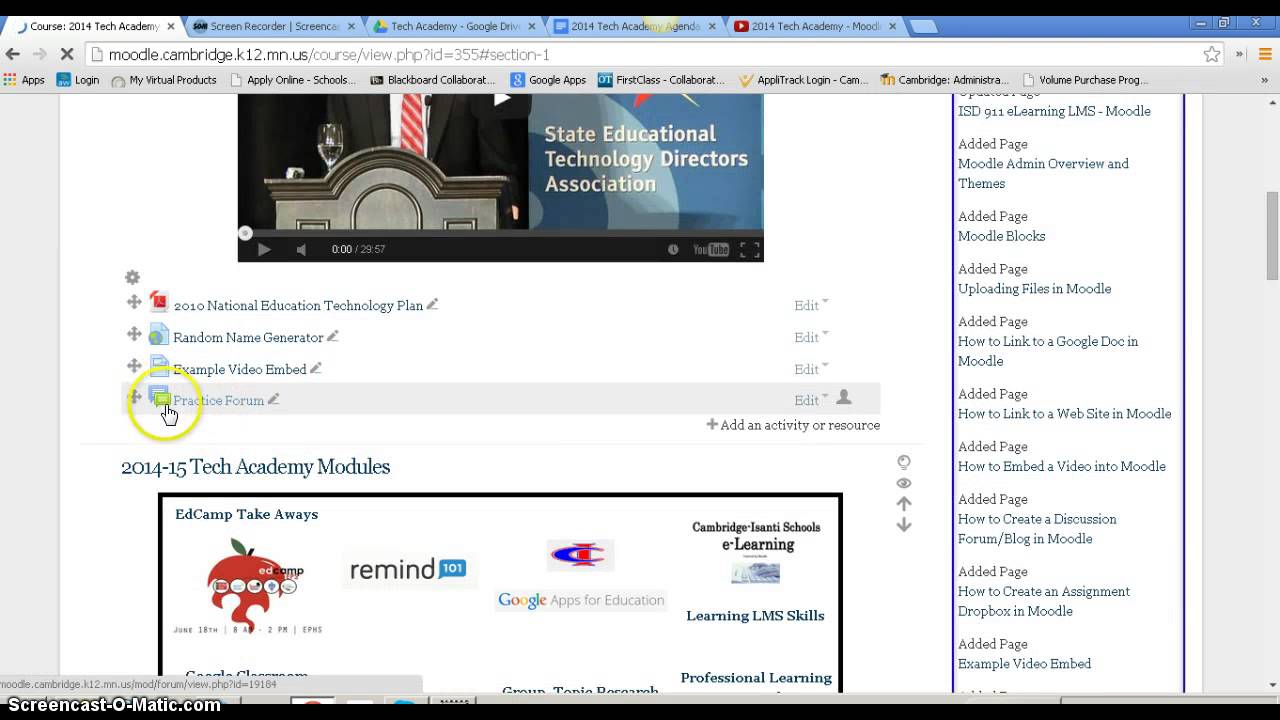1280x720 pixels.
Task: Mute the embedded video volume
Action: pos(301,249)
